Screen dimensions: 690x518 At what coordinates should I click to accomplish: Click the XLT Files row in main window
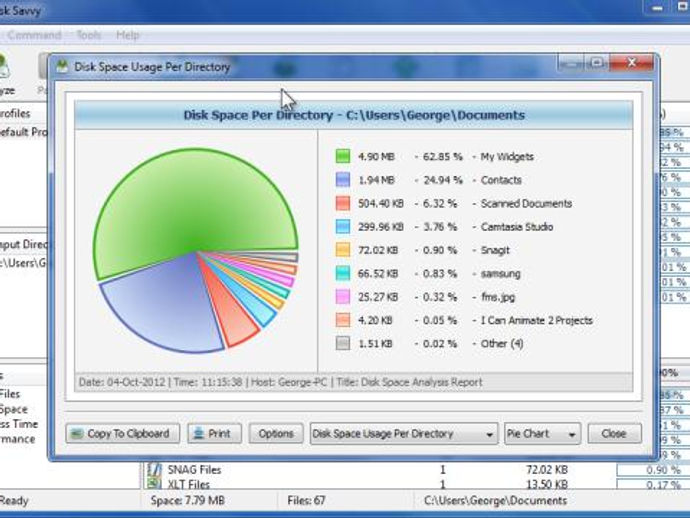click(x=416, y=484)
